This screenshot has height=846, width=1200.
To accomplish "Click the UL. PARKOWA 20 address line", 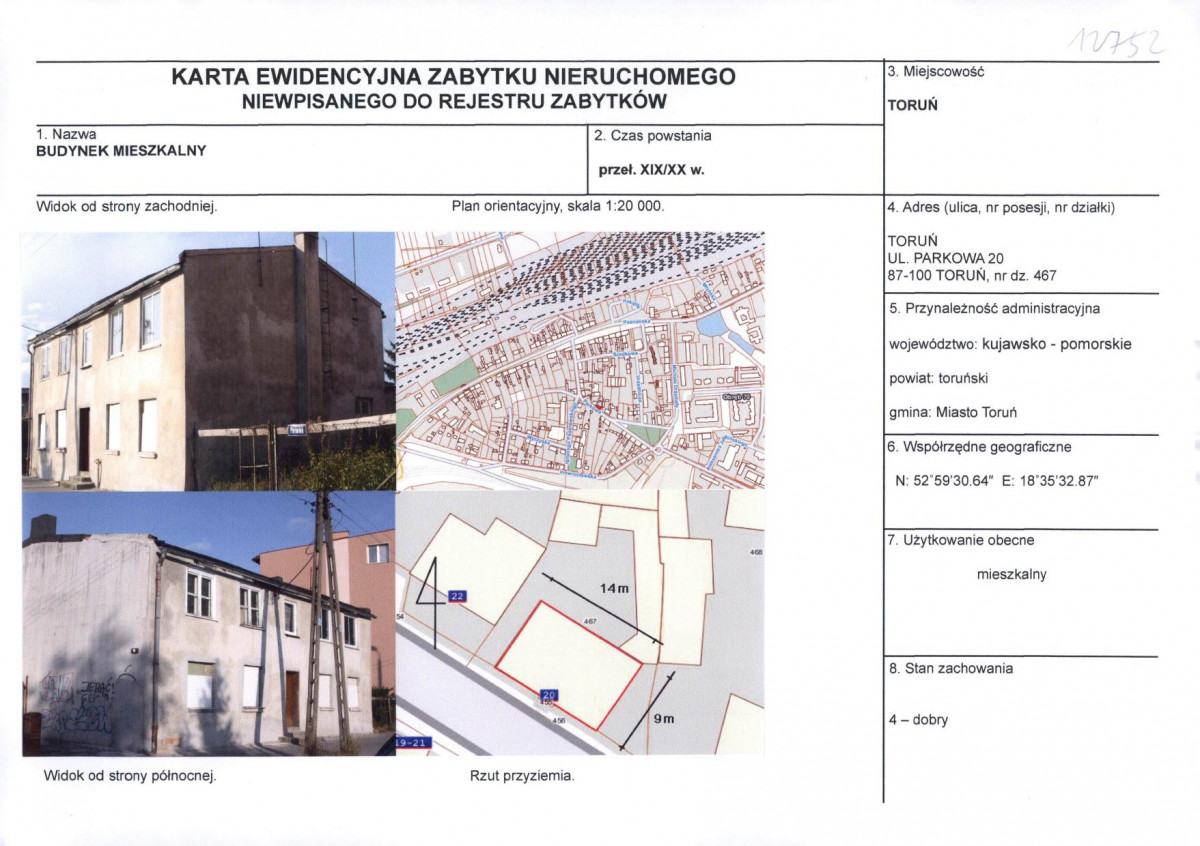I will [945, 258].
